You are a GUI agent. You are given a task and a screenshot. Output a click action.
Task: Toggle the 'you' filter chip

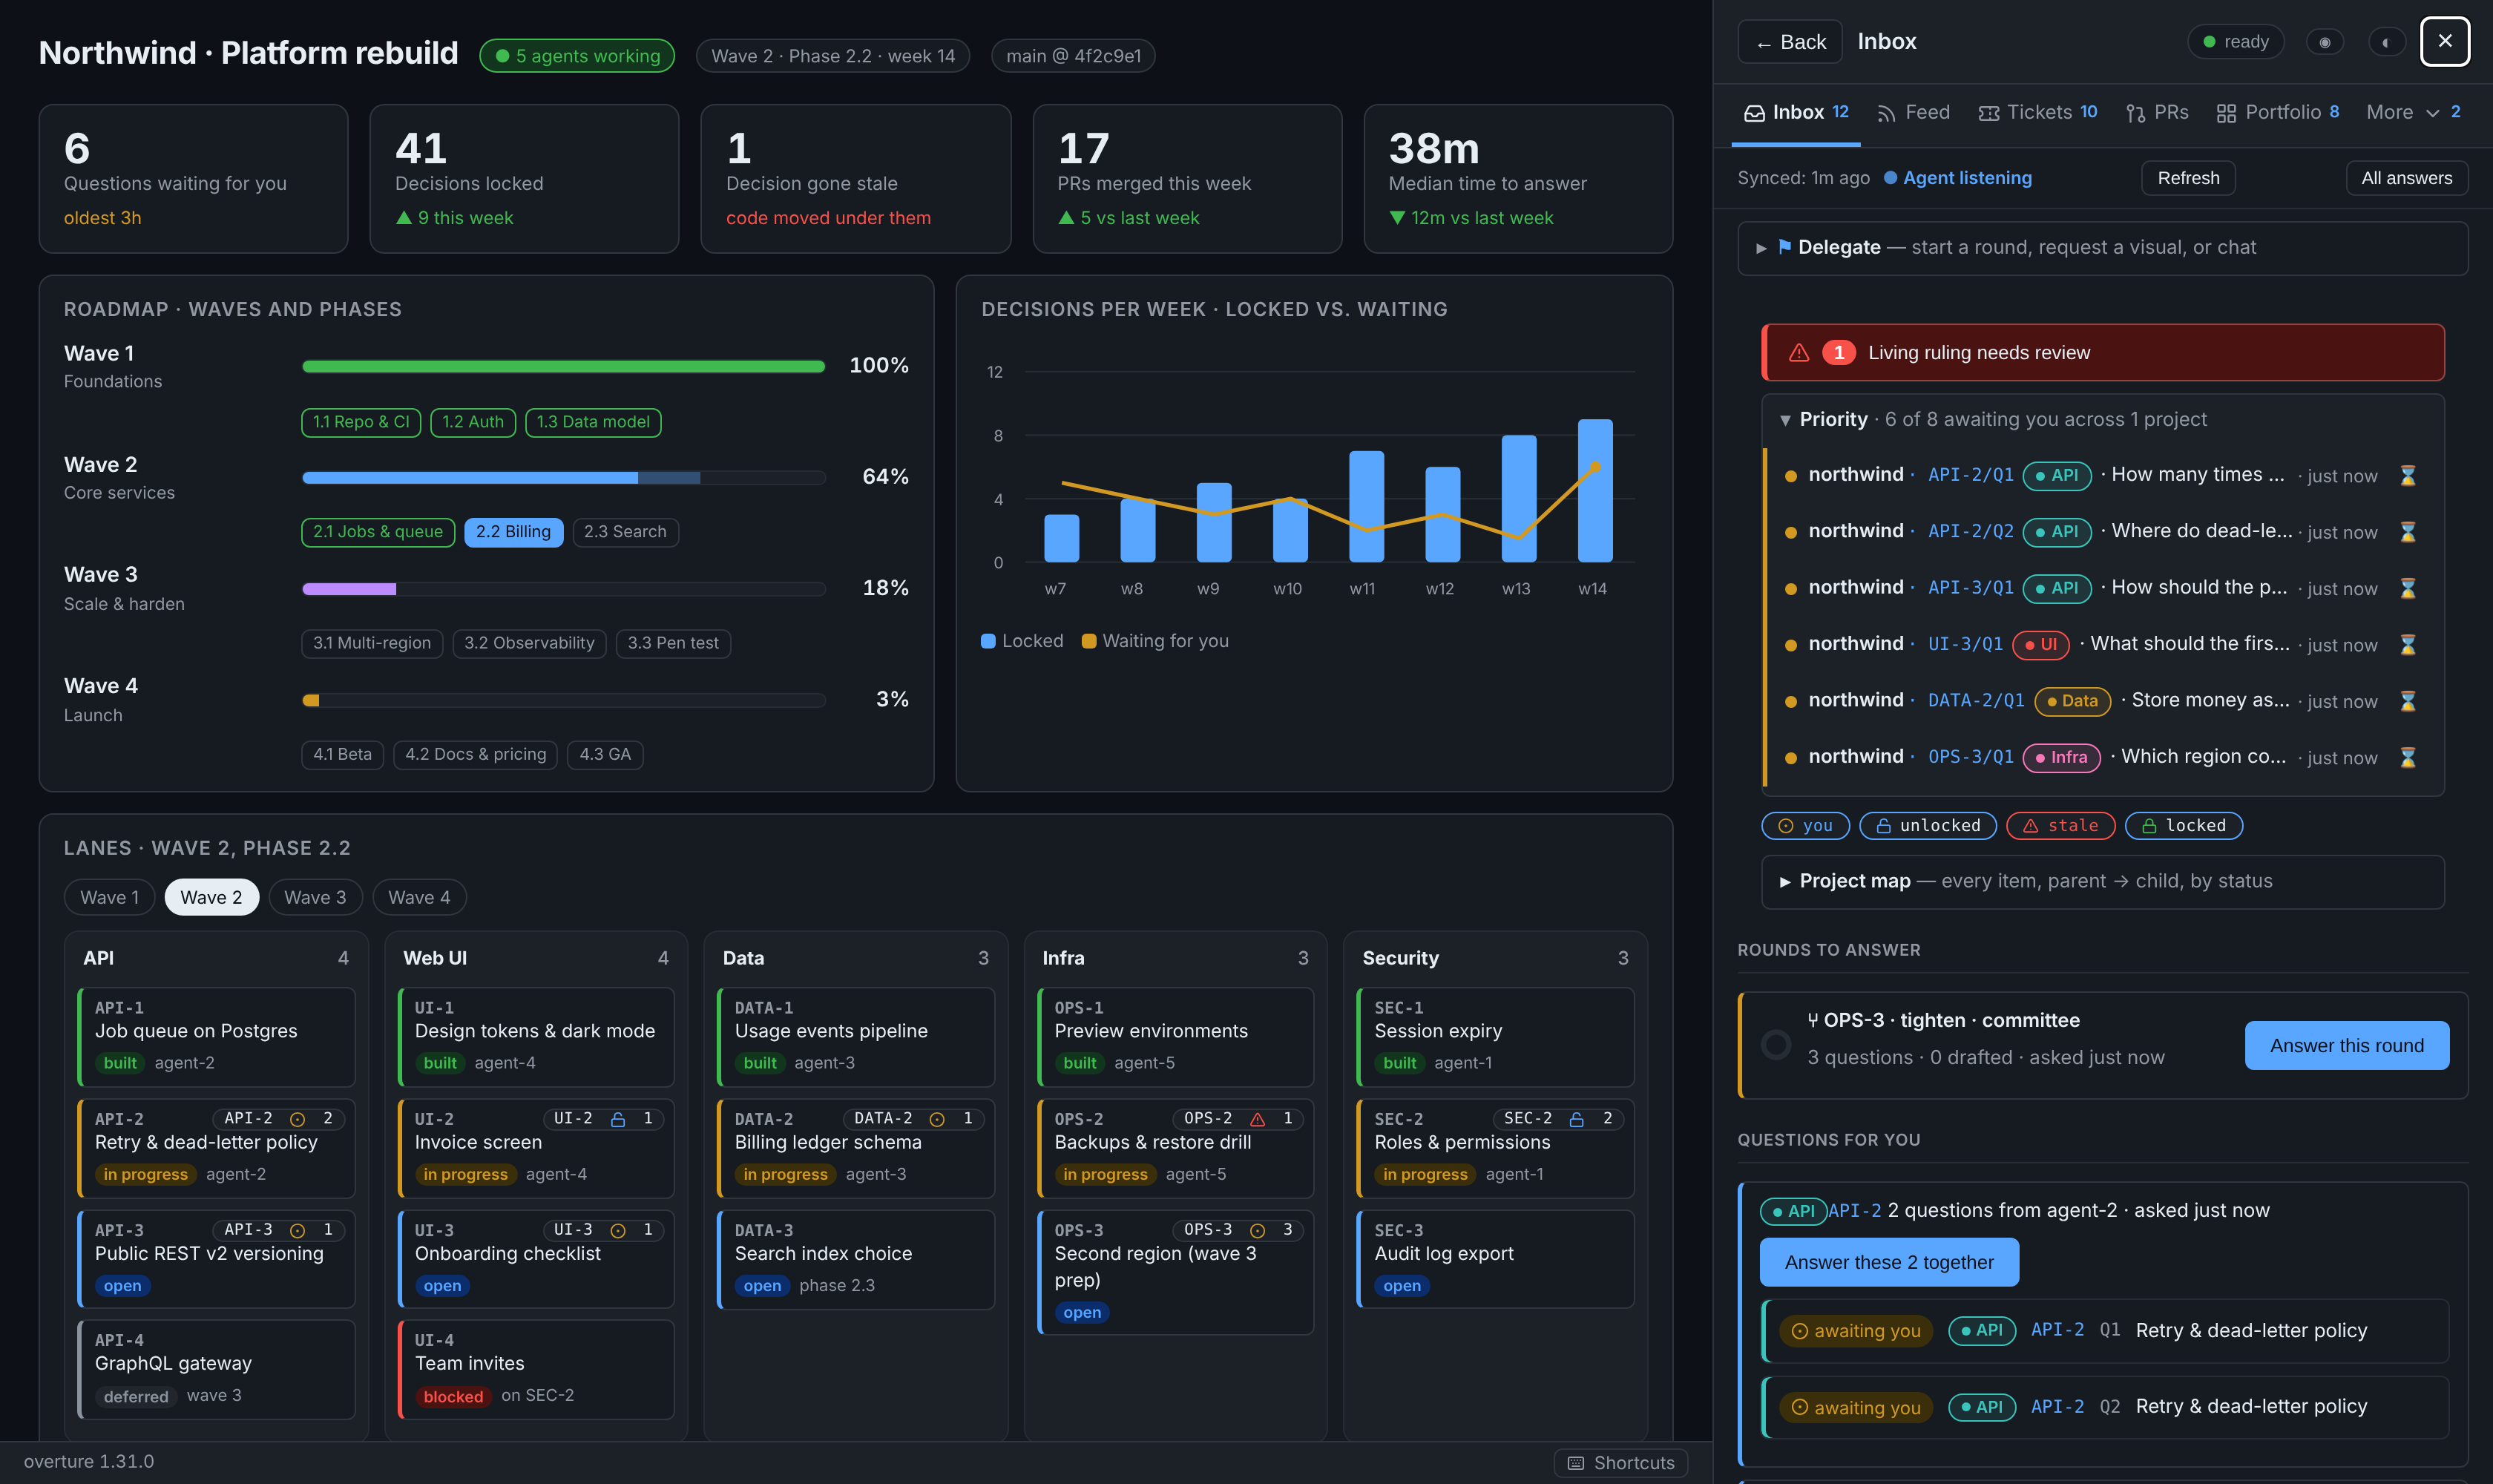1805,825
